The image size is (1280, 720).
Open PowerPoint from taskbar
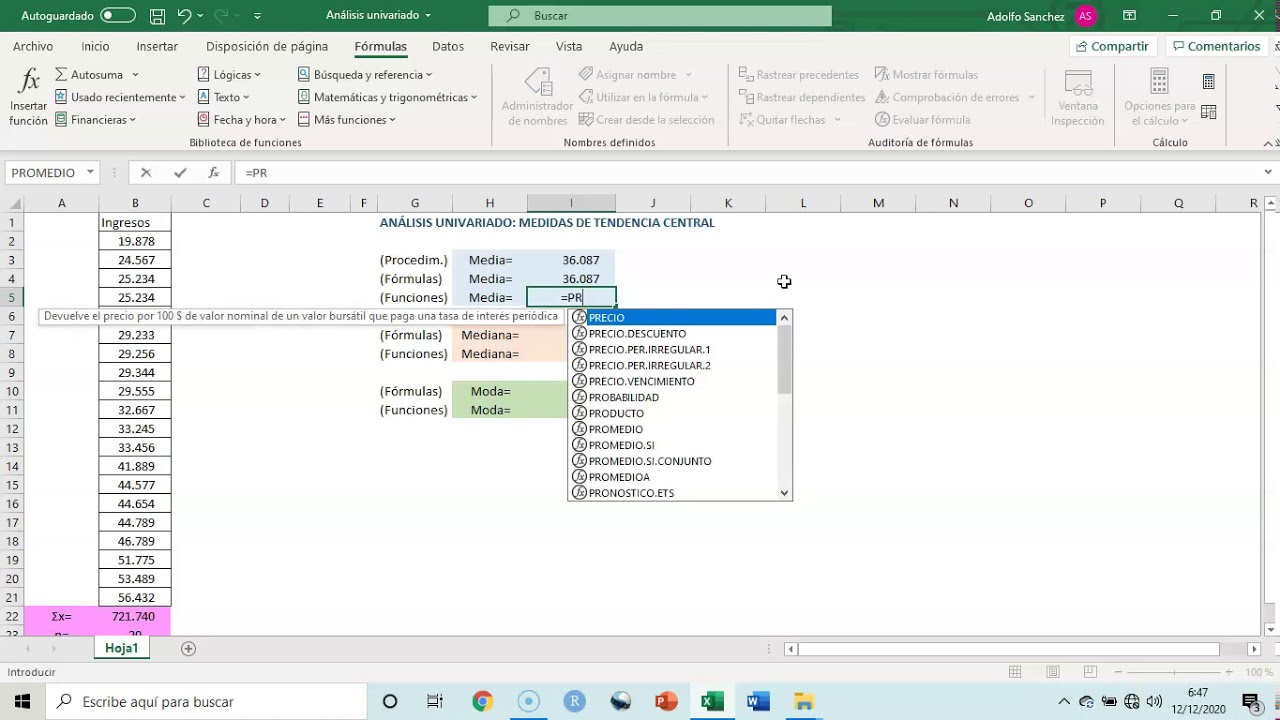(x=666, y=702)
